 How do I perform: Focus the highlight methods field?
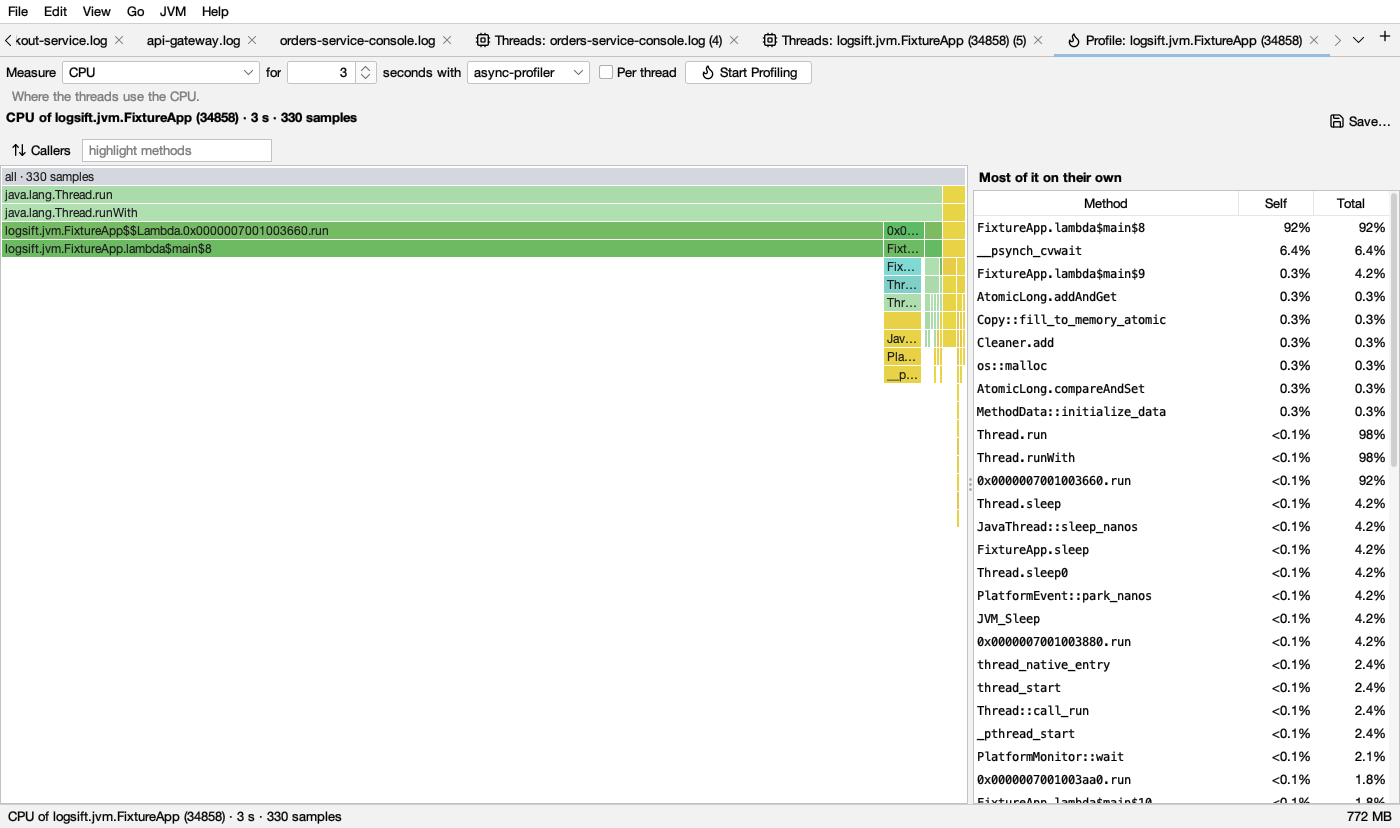click(x=176, y=150)
